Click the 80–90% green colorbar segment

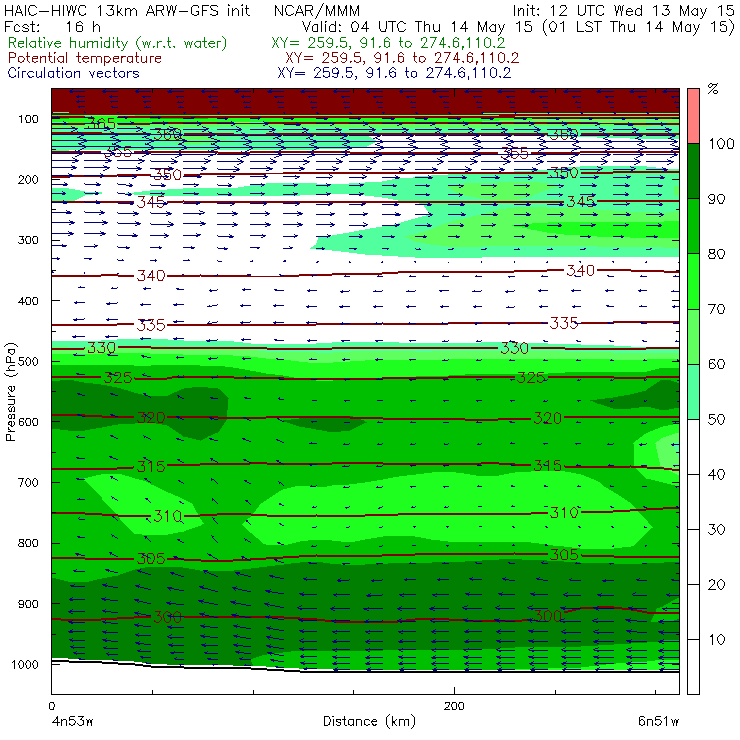click(x=693, y=226)
